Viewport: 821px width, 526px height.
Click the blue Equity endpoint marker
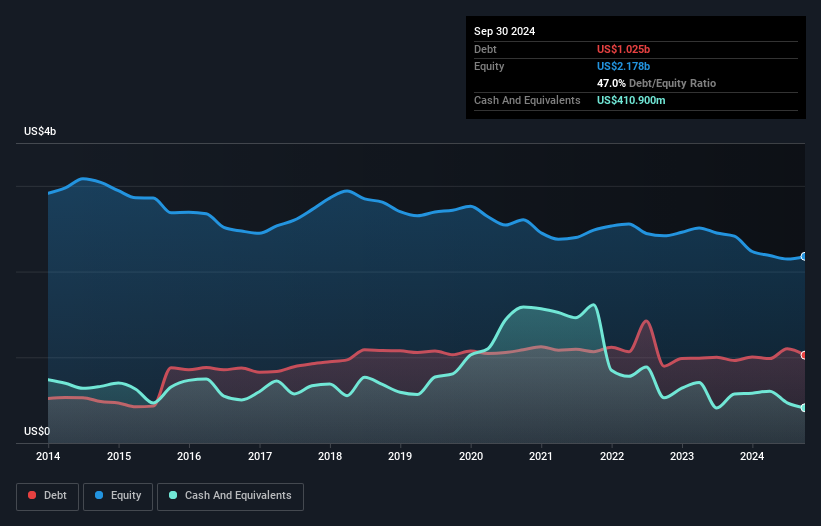coord(804,257)
